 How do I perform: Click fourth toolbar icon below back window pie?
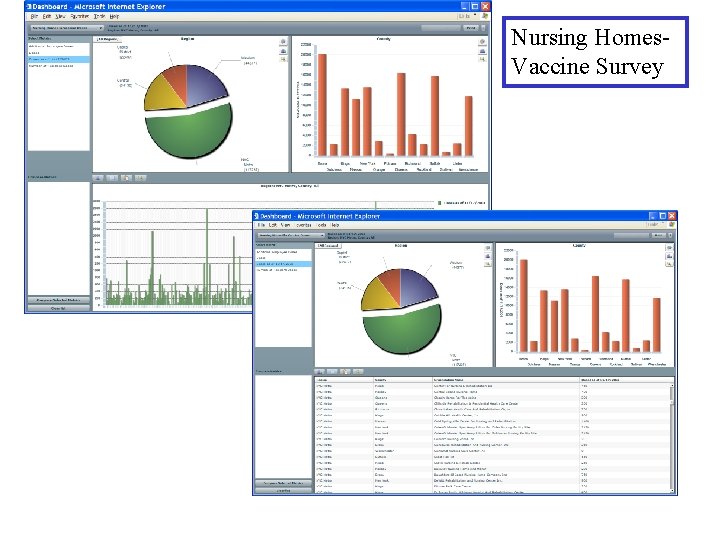pos(141,178)
